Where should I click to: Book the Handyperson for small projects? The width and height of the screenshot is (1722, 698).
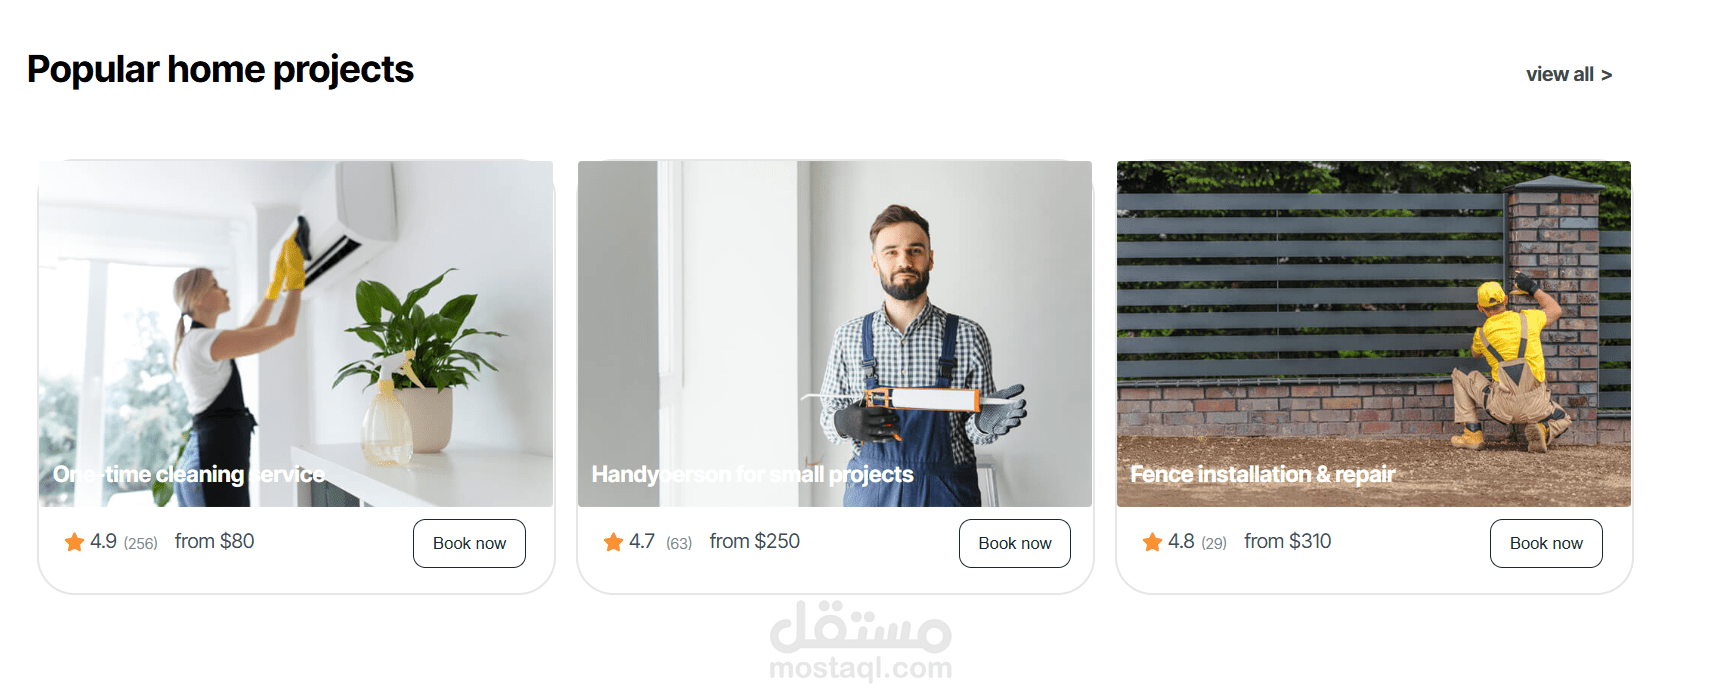click(x=1015, y=543)
